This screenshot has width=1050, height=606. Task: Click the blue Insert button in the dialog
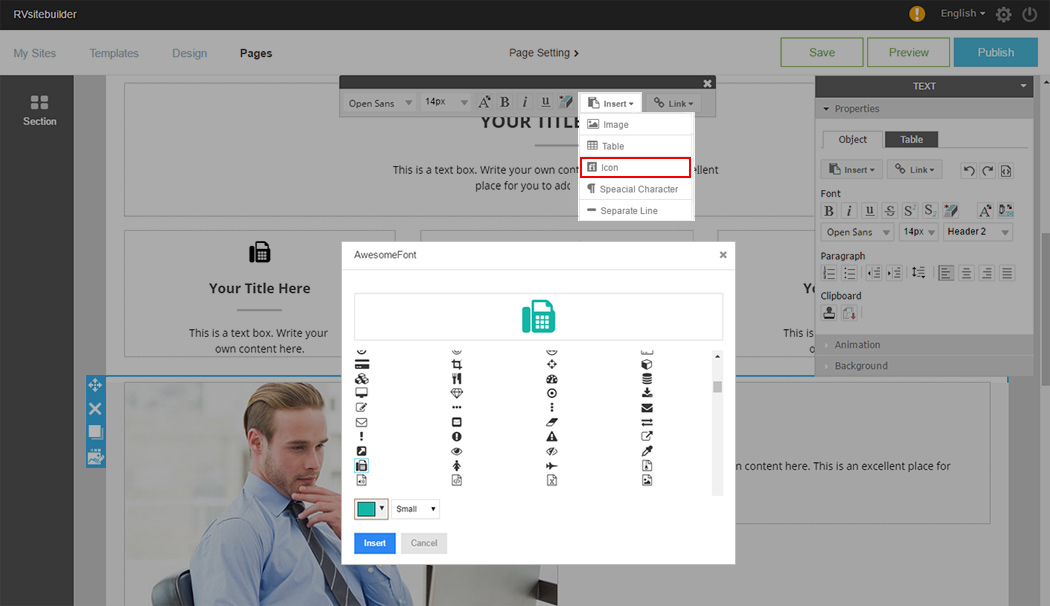pos(375,543)
